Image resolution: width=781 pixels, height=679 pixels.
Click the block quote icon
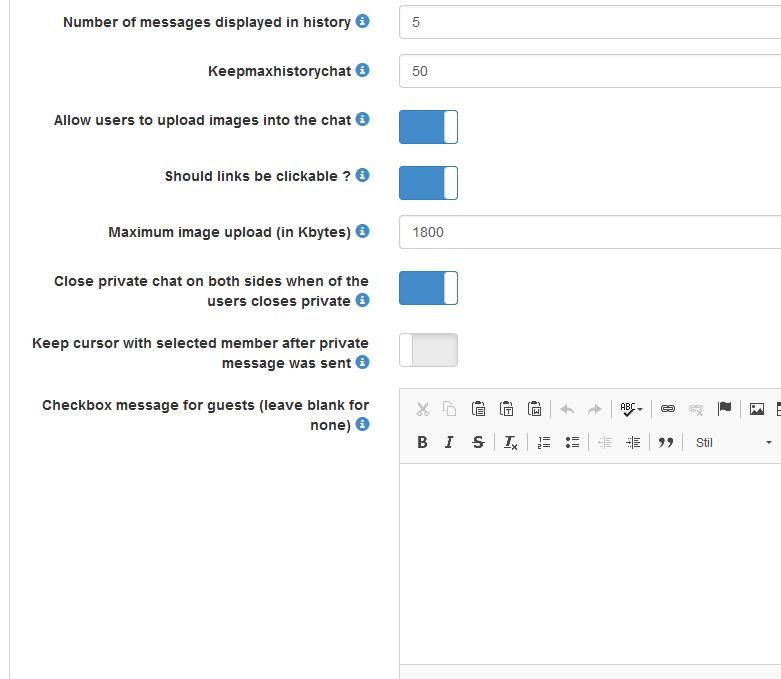666,442
